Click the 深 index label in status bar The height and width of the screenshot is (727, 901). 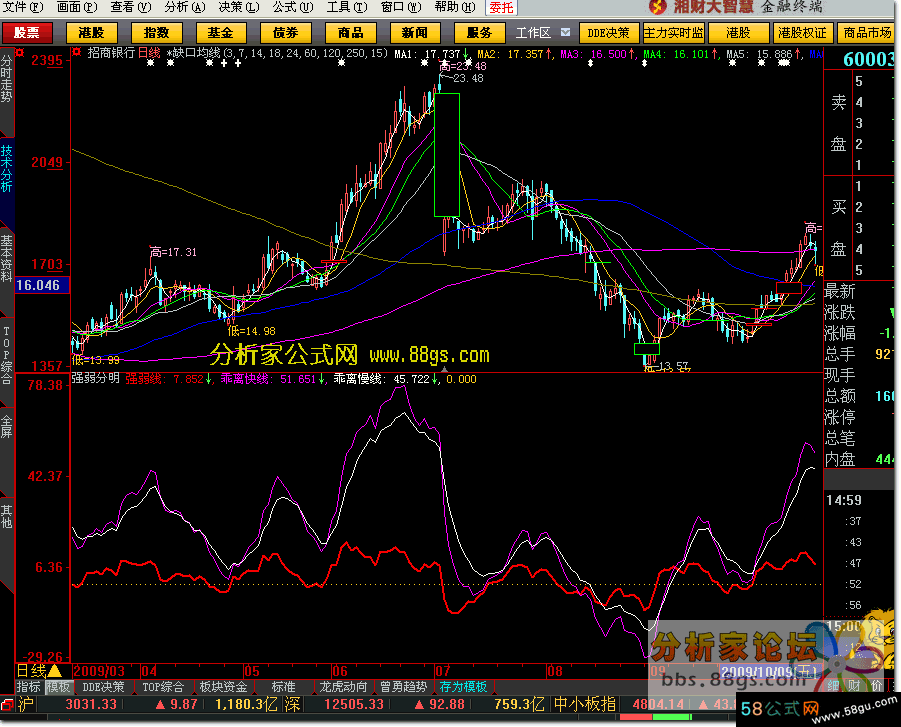[x=292, y=704]
